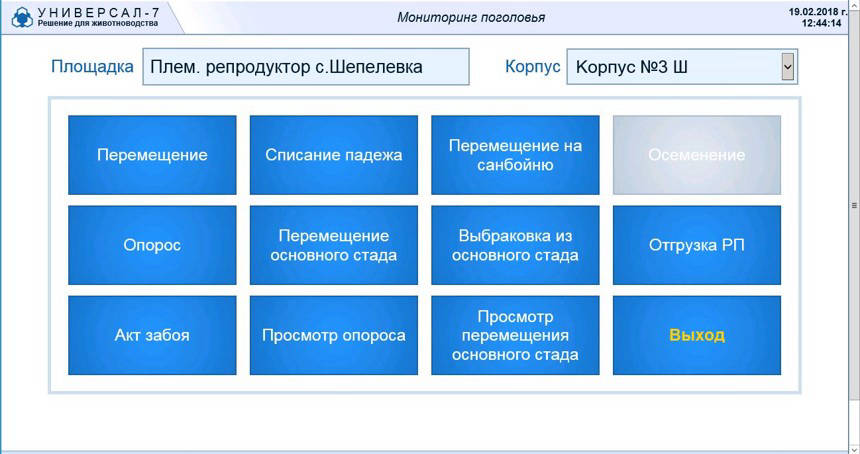Click the date and time display
The width and height of the screenshot is (860, 454).
[x=822, y=17]
